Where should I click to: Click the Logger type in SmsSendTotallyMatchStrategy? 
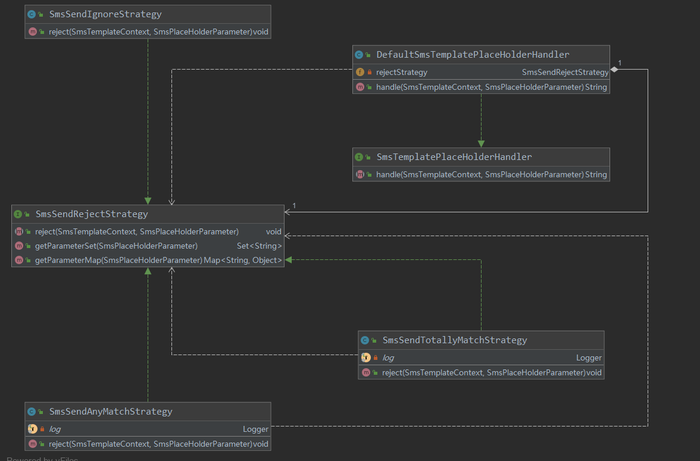tap(588, 358)
